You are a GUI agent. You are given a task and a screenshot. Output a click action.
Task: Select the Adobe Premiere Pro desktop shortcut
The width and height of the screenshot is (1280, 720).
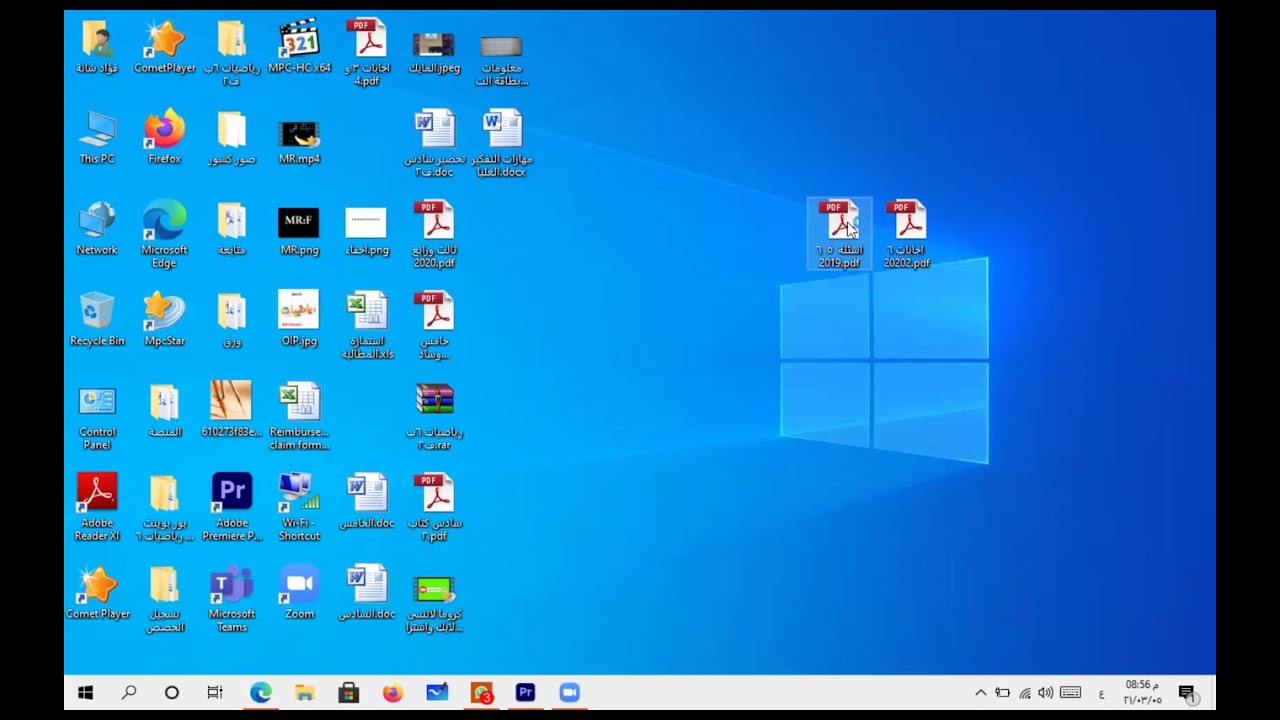tap(232, 508)
